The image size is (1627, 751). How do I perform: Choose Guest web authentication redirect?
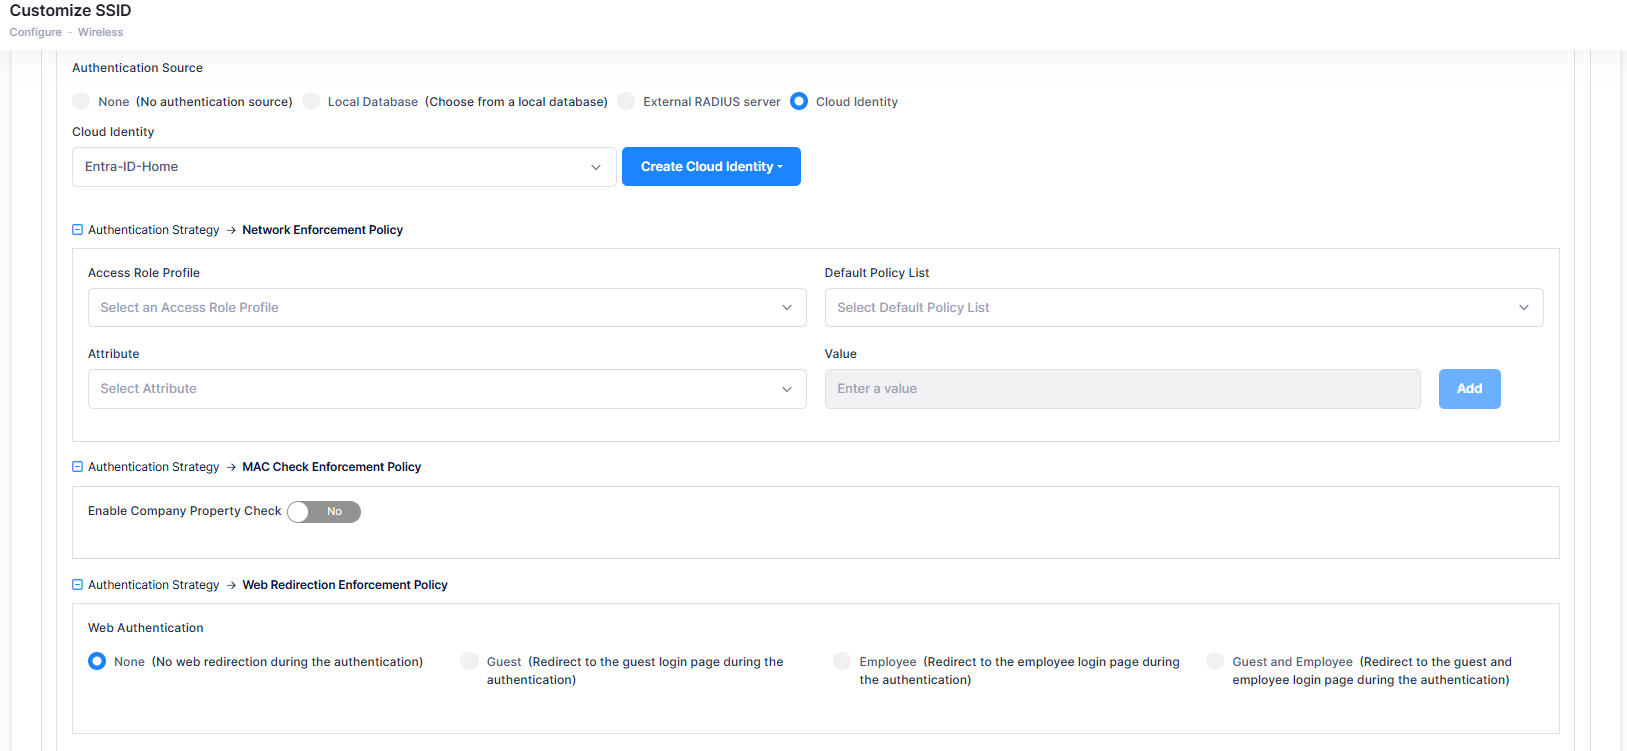[x=469, y=662]
